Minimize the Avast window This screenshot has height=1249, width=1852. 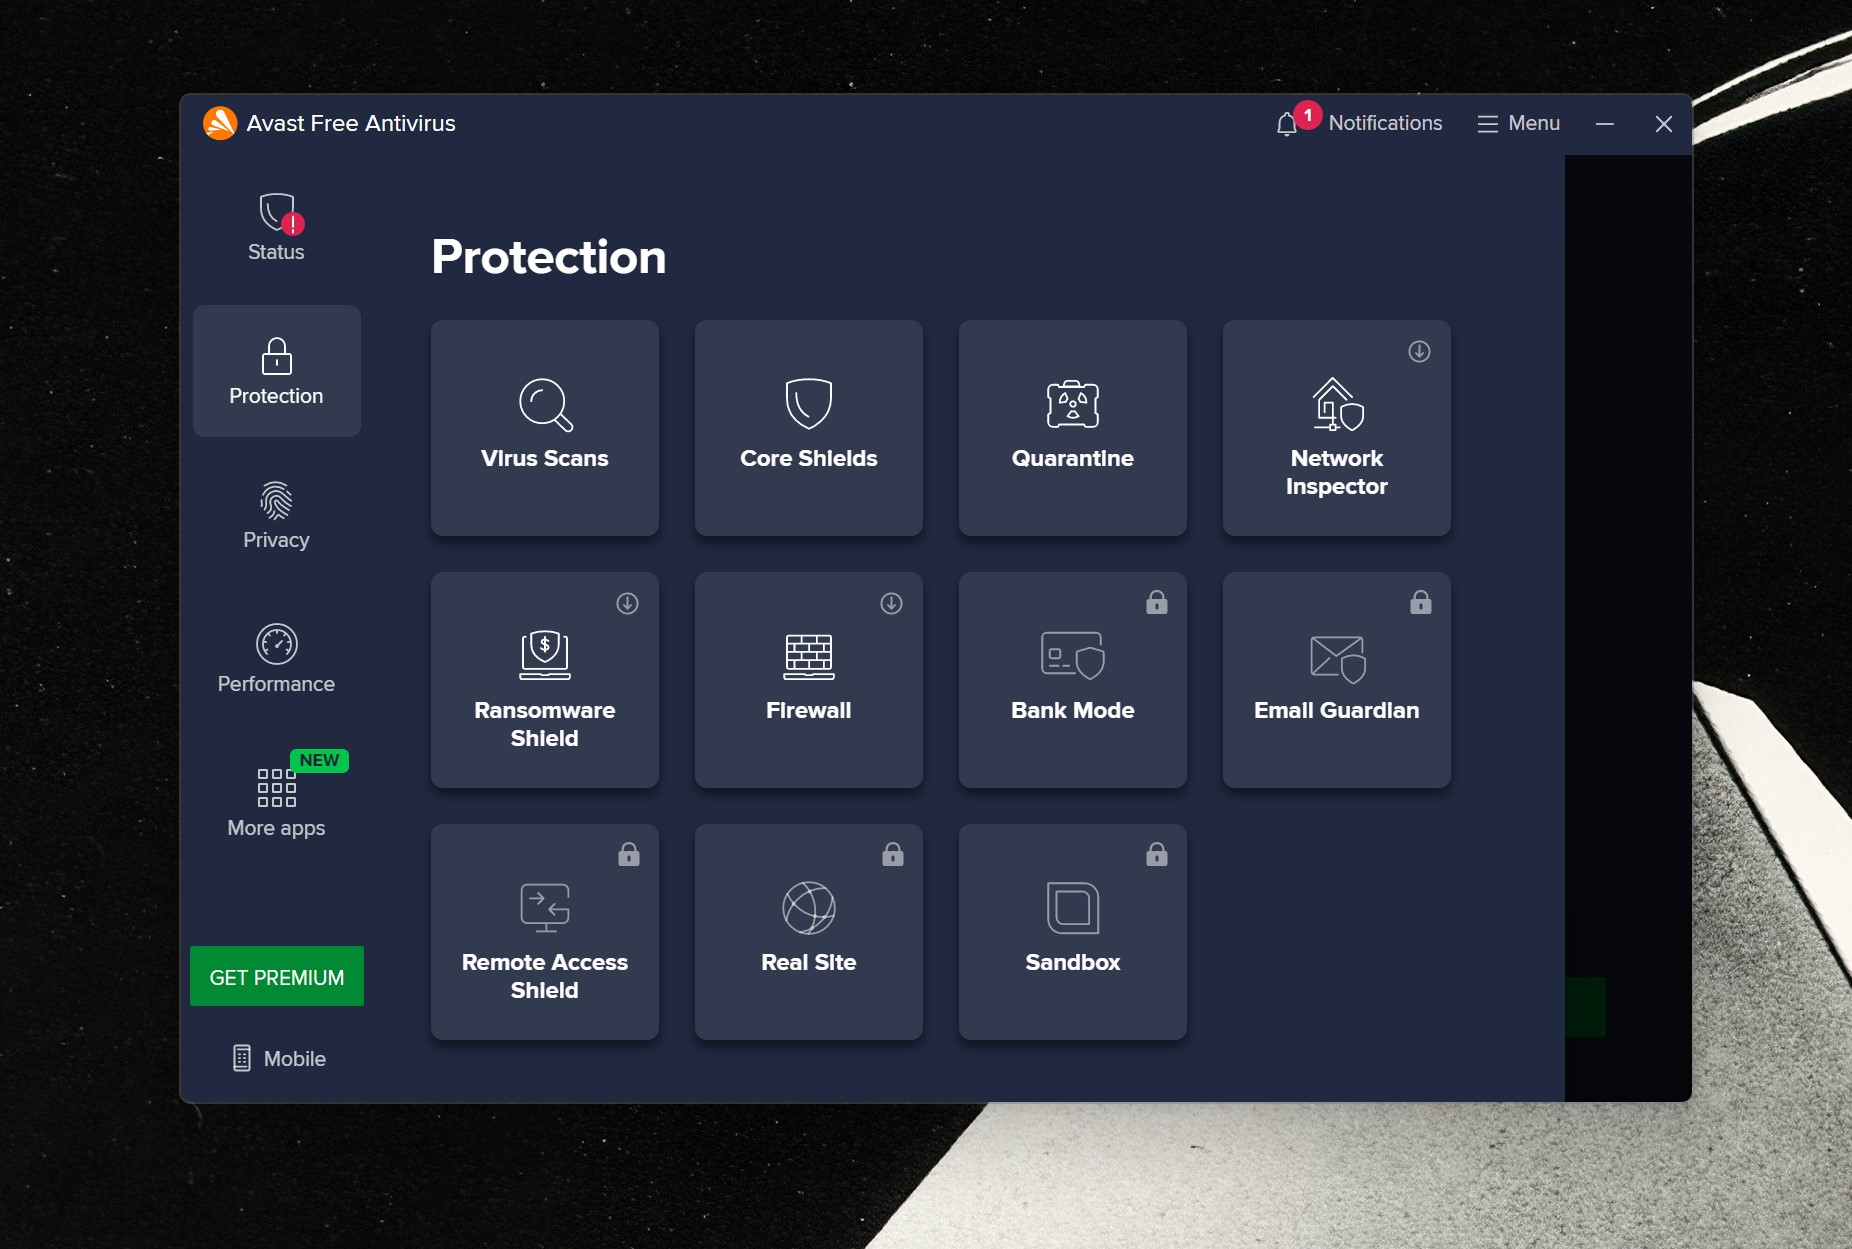pos(1605,124)
